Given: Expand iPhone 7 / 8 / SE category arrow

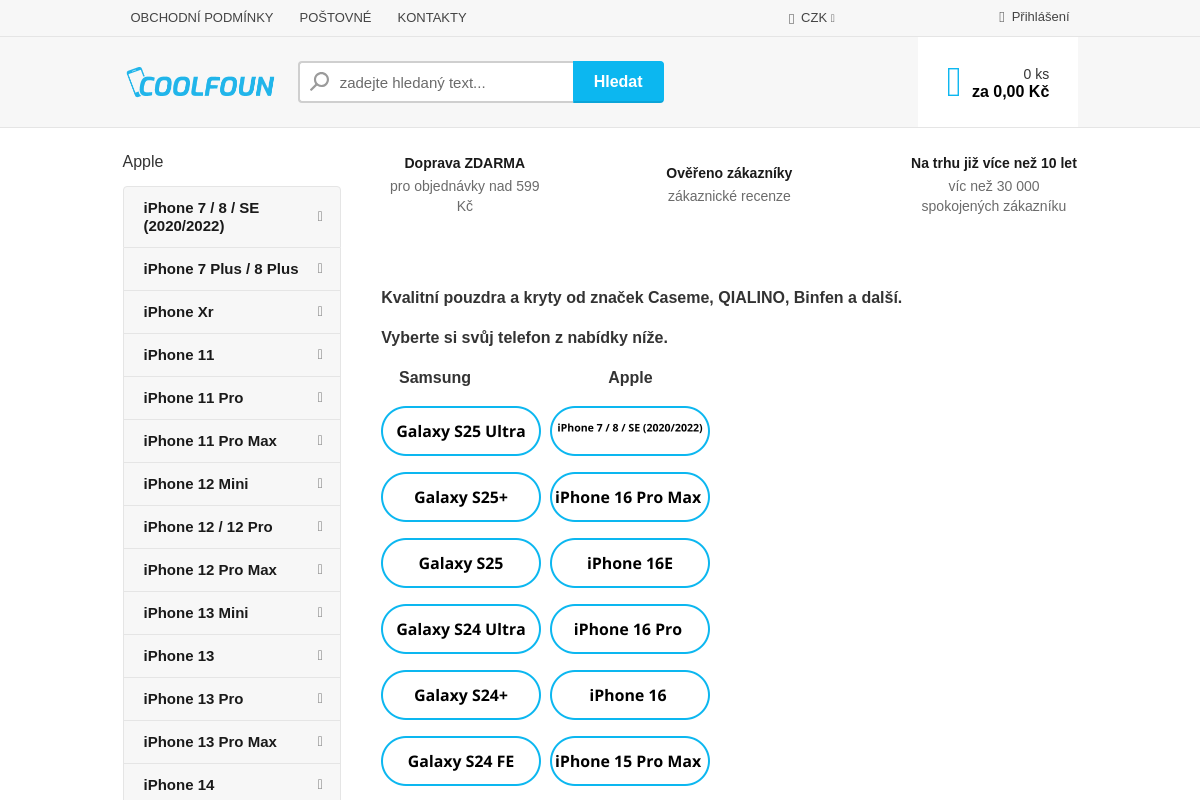Looking at the screenshot, I should [320, 217].
